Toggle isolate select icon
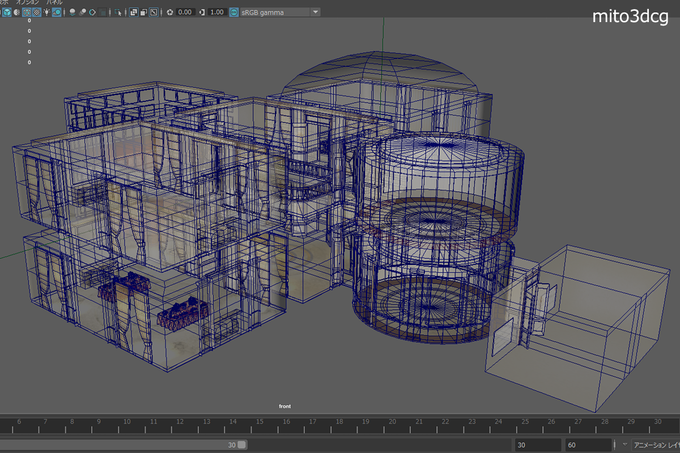This screenshot has height=453, width=680. [x=118, y=12]
